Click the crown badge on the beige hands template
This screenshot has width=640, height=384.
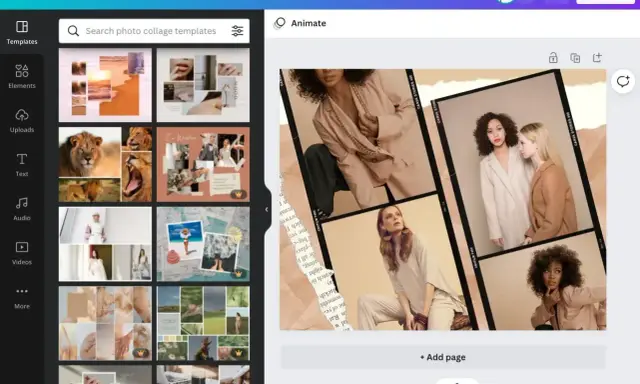tap(140, 353)
